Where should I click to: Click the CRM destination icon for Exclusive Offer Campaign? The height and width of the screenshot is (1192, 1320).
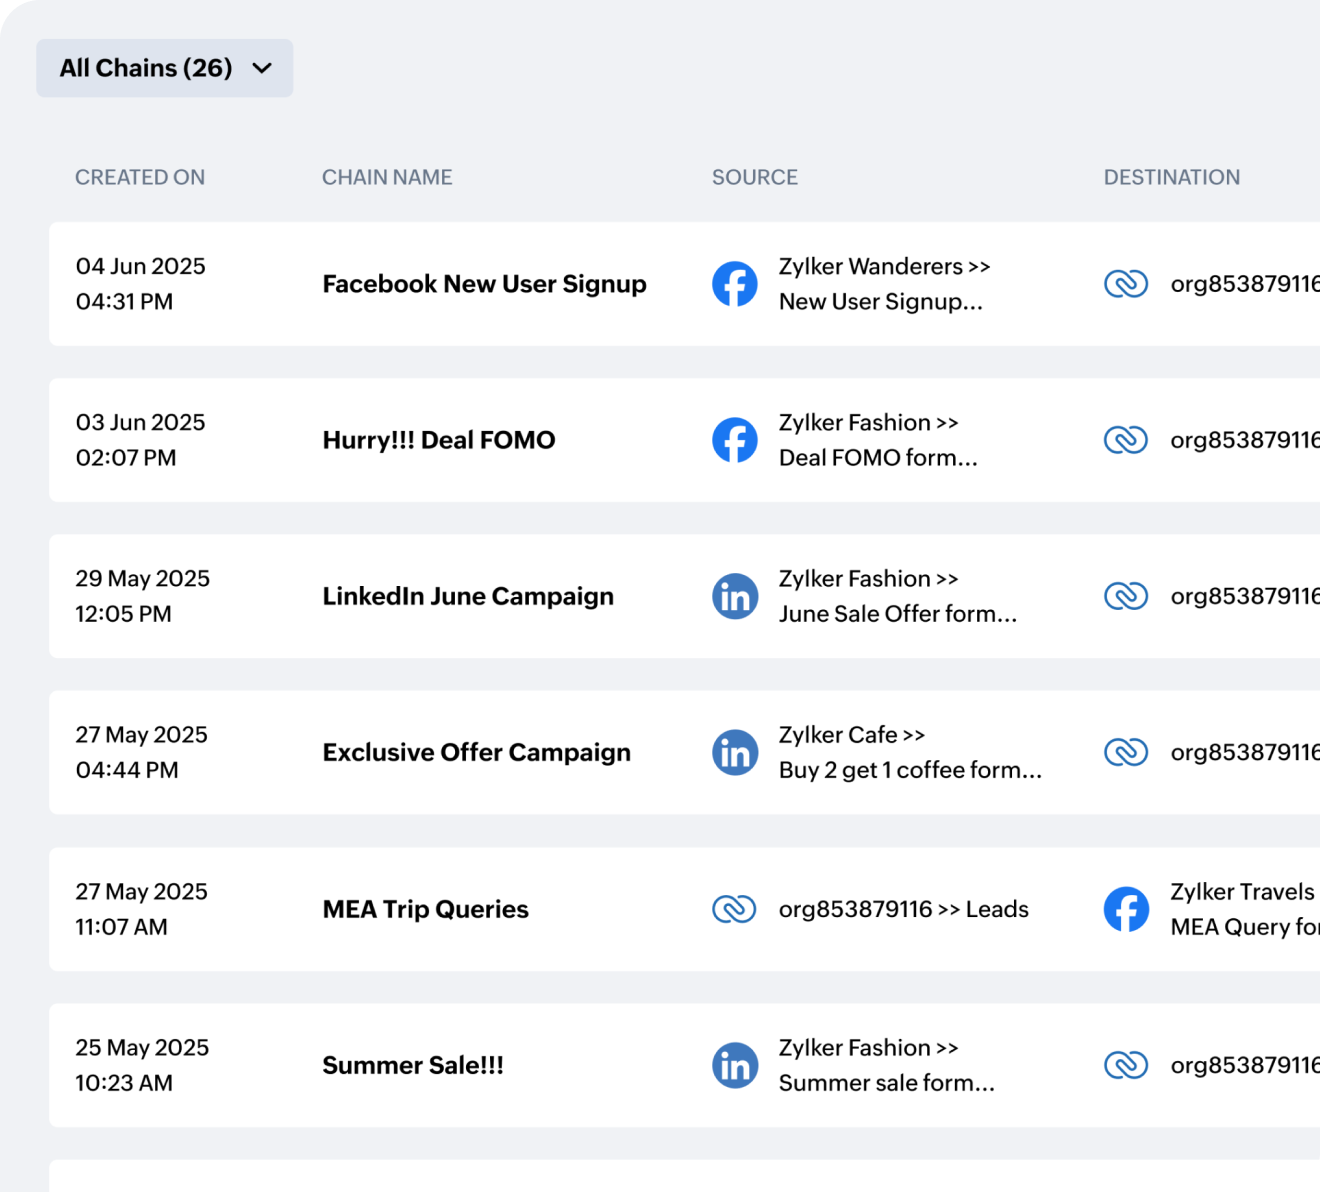click(1127, 751)
